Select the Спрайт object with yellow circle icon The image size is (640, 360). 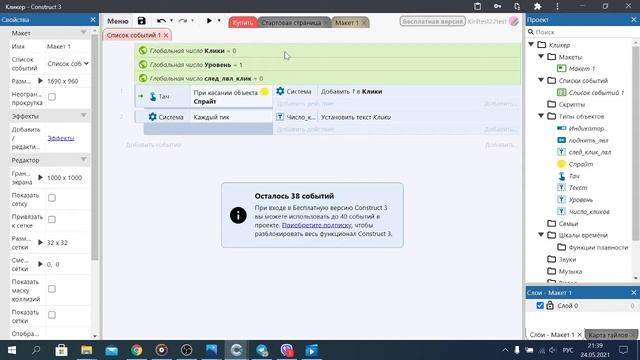pyautogui.click(x=580, y=164)
